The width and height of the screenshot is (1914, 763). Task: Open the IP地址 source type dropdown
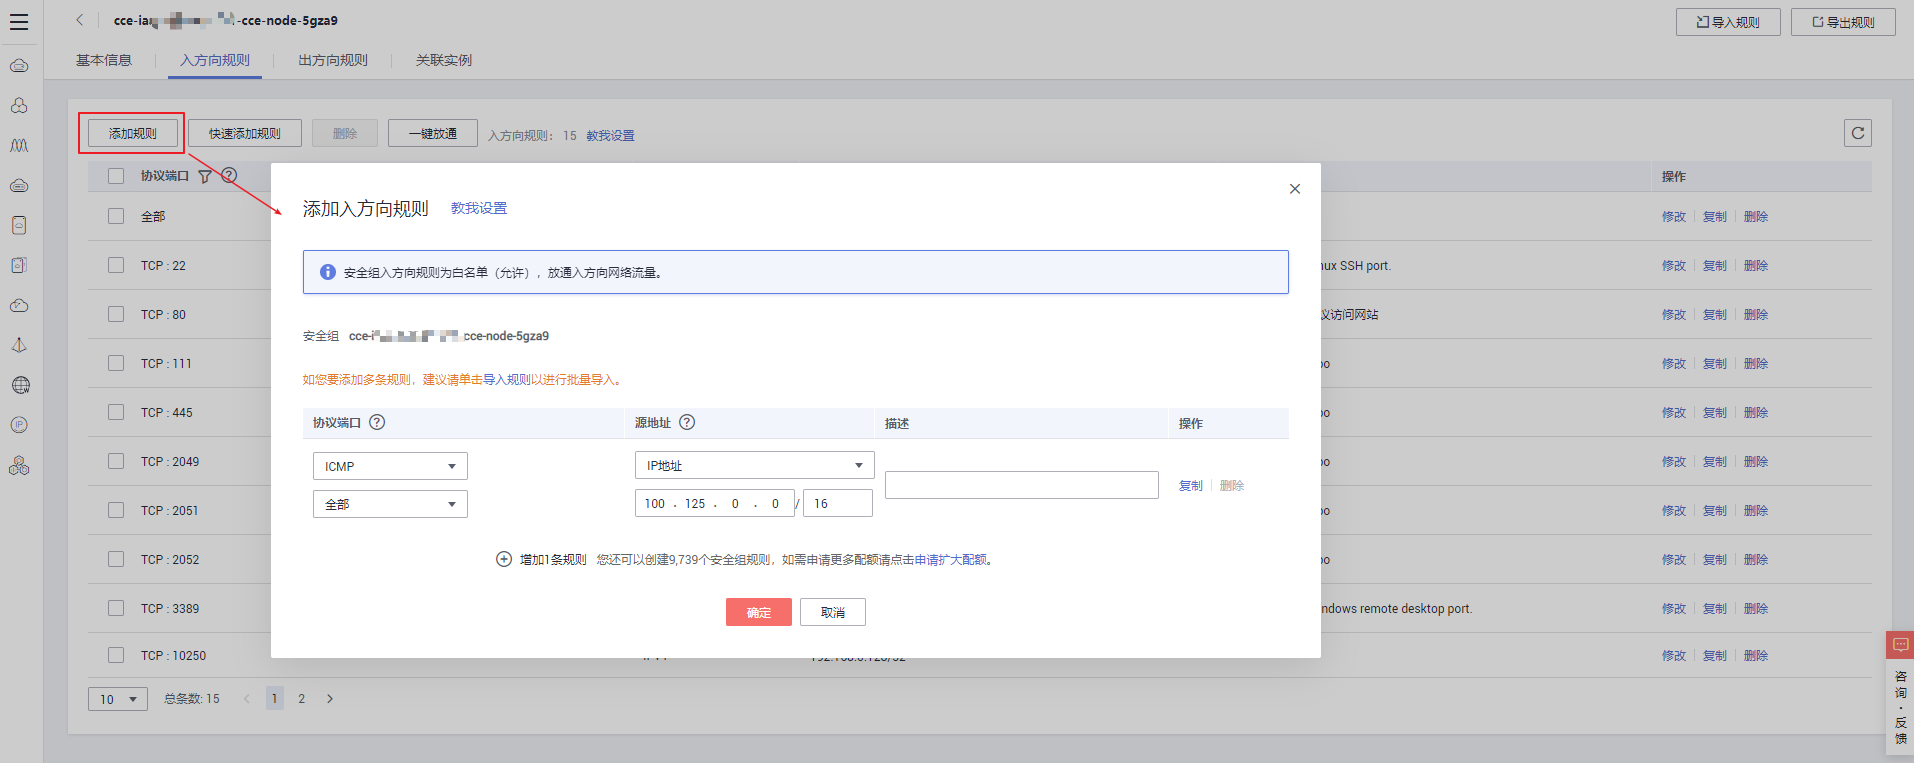coord(754,465)
